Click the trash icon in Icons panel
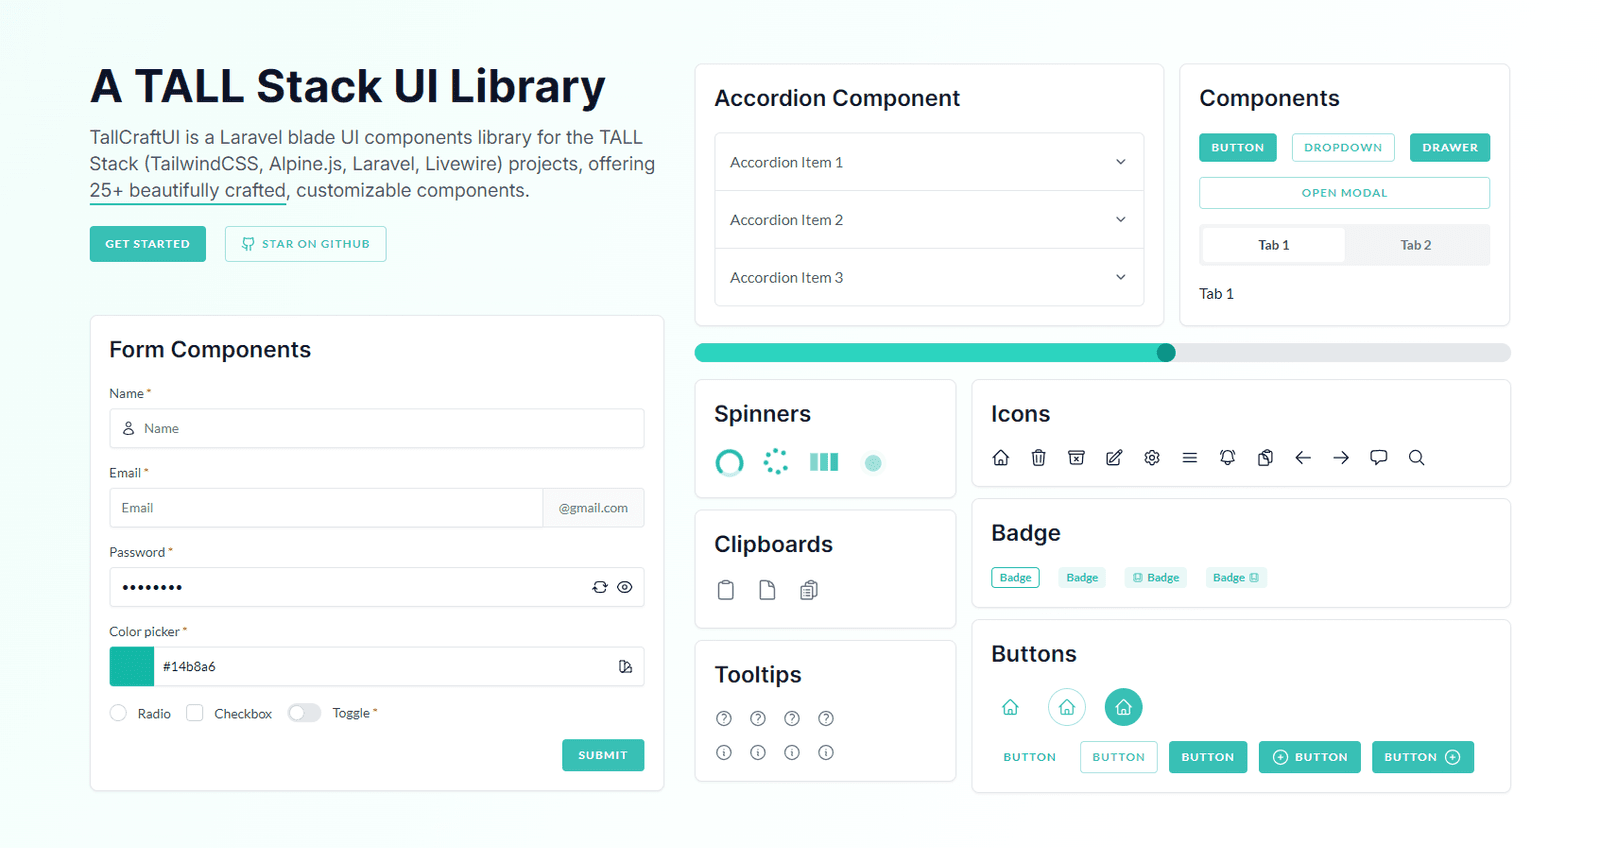 pyautogui.click(x=1038, y=458)
